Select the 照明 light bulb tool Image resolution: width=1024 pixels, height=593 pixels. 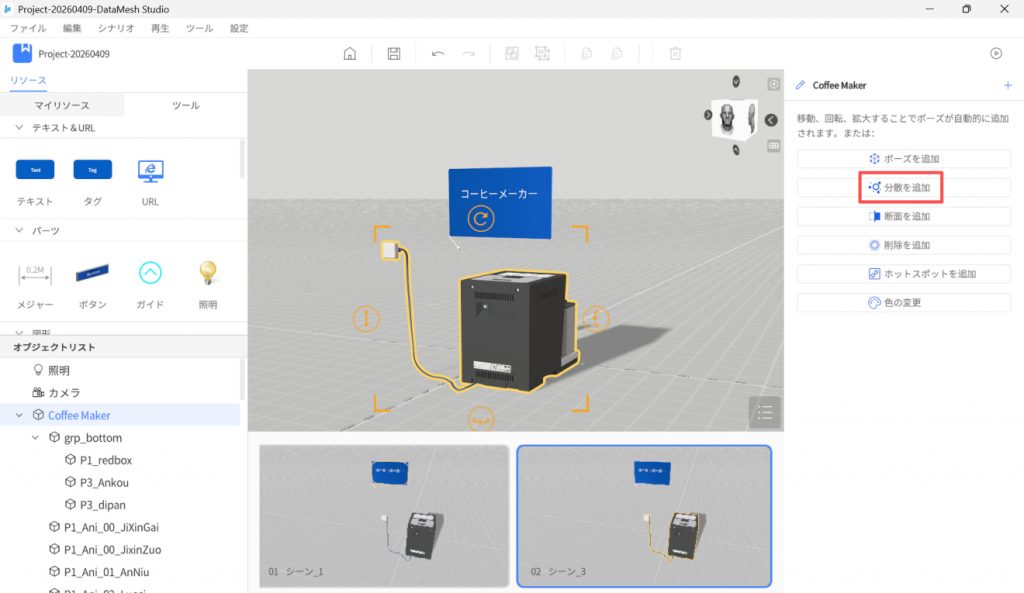[207, 272]
